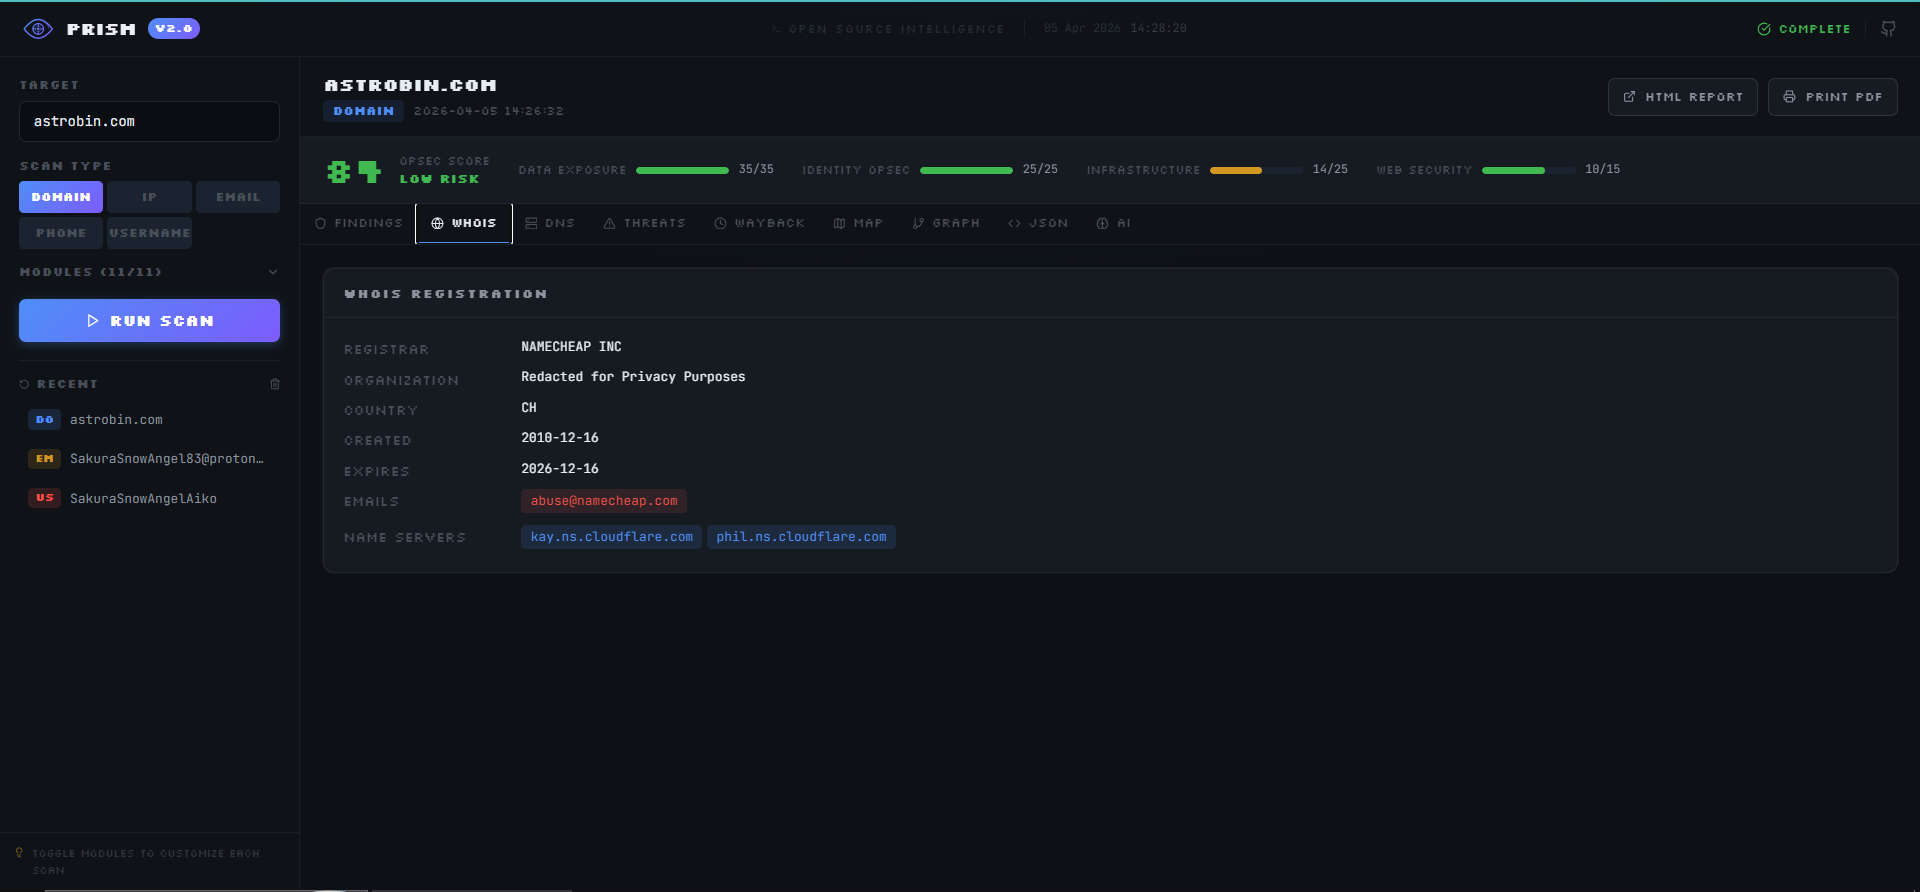Click the v2.0 version badge
The height and width of the screenshot is (892, 1920).
coord(174,29)
